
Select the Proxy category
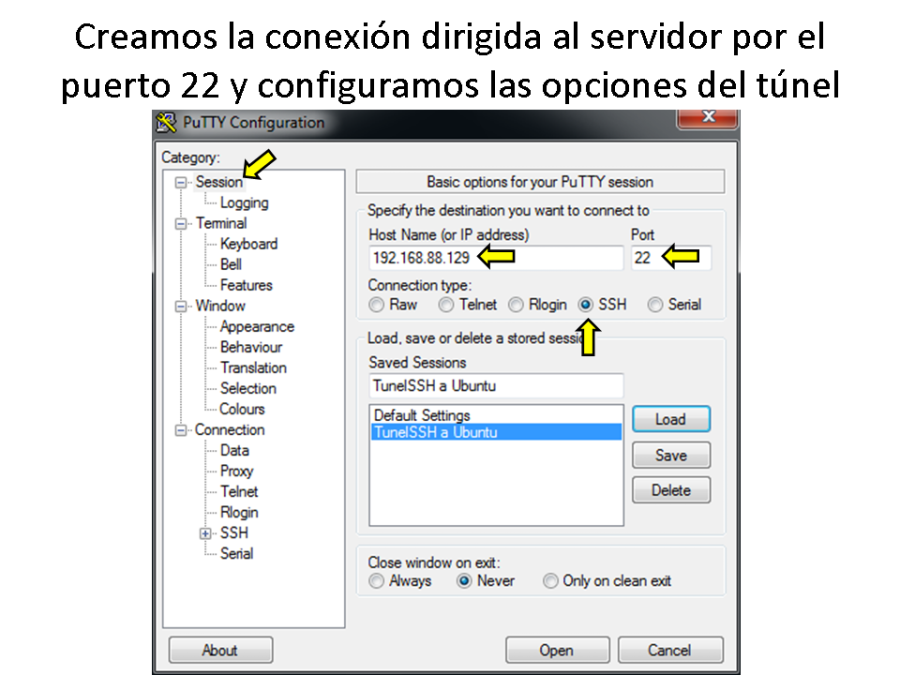(236, 471)
